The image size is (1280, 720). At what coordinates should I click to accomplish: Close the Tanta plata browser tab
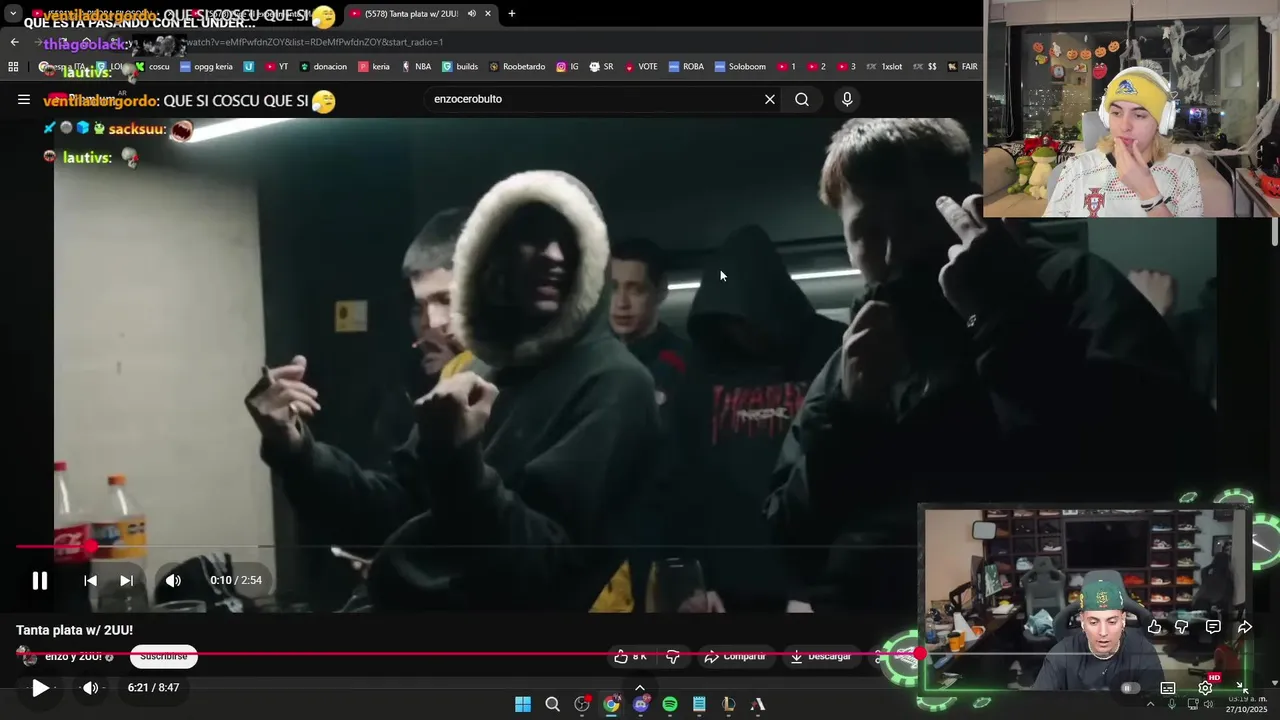[488, 13]
